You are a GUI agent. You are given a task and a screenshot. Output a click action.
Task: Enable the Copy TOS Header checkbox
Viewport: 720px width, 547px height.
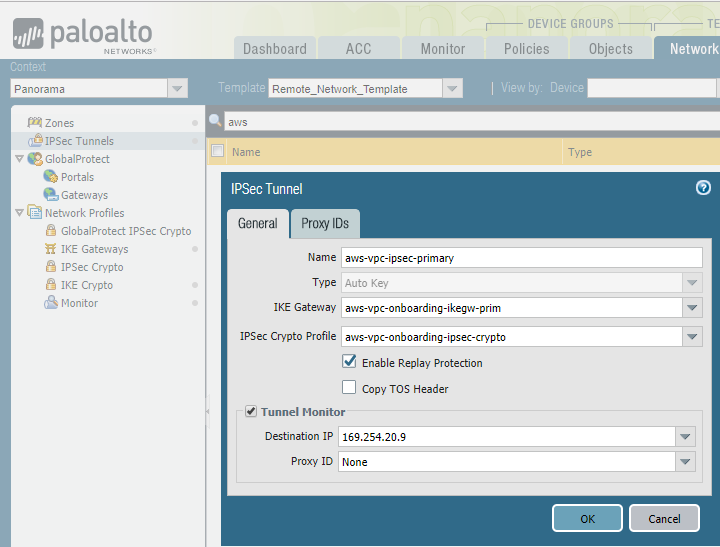349,388
